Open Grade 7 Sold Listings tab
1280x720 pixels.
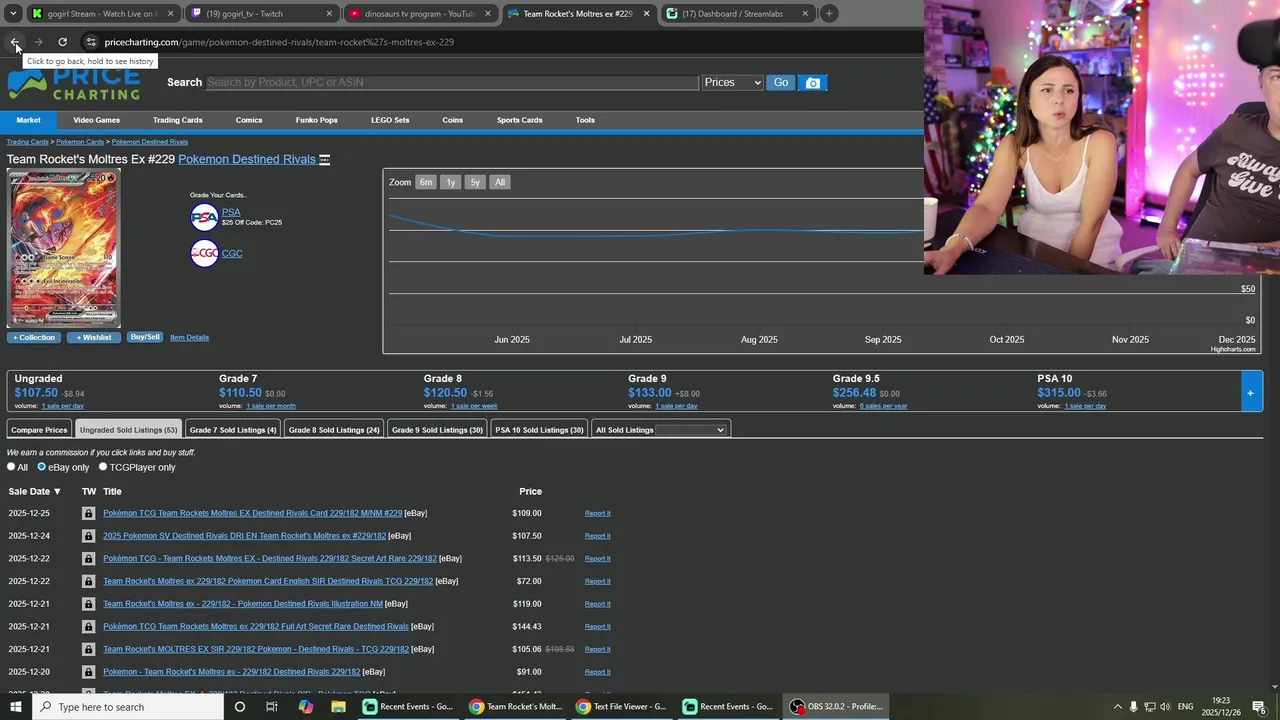point(233,430)
